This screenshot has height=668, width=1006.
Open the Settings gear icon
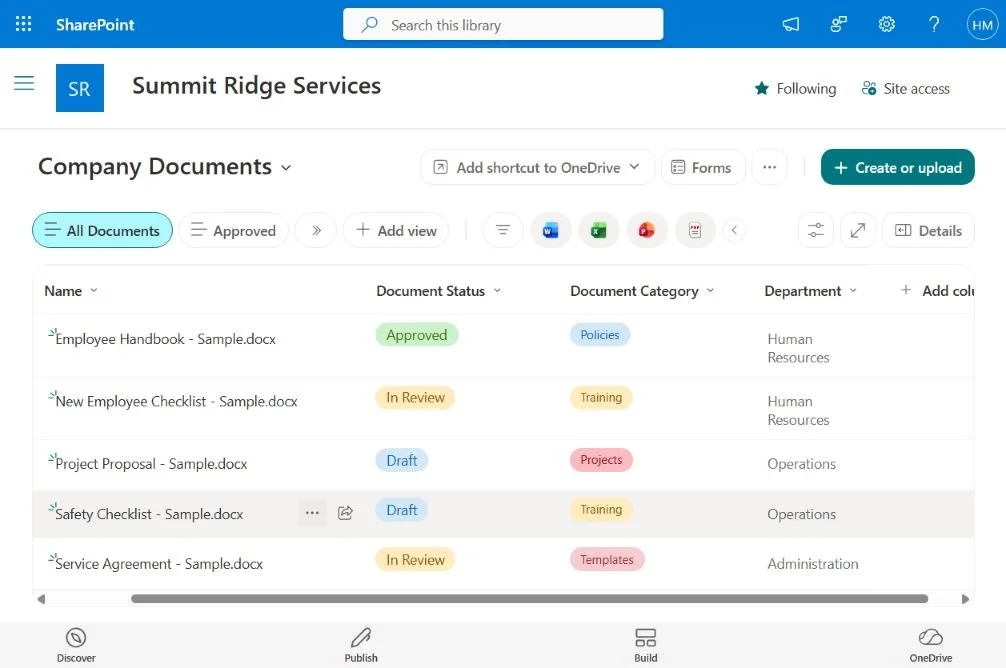click(x=887, y=24)
